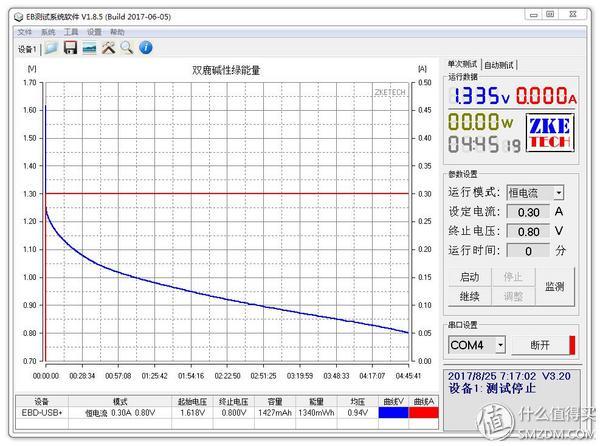The width and height of the screenshot is (600, 446).
Task: Click the 断开 disconnect button
Action: pos(540,345)
